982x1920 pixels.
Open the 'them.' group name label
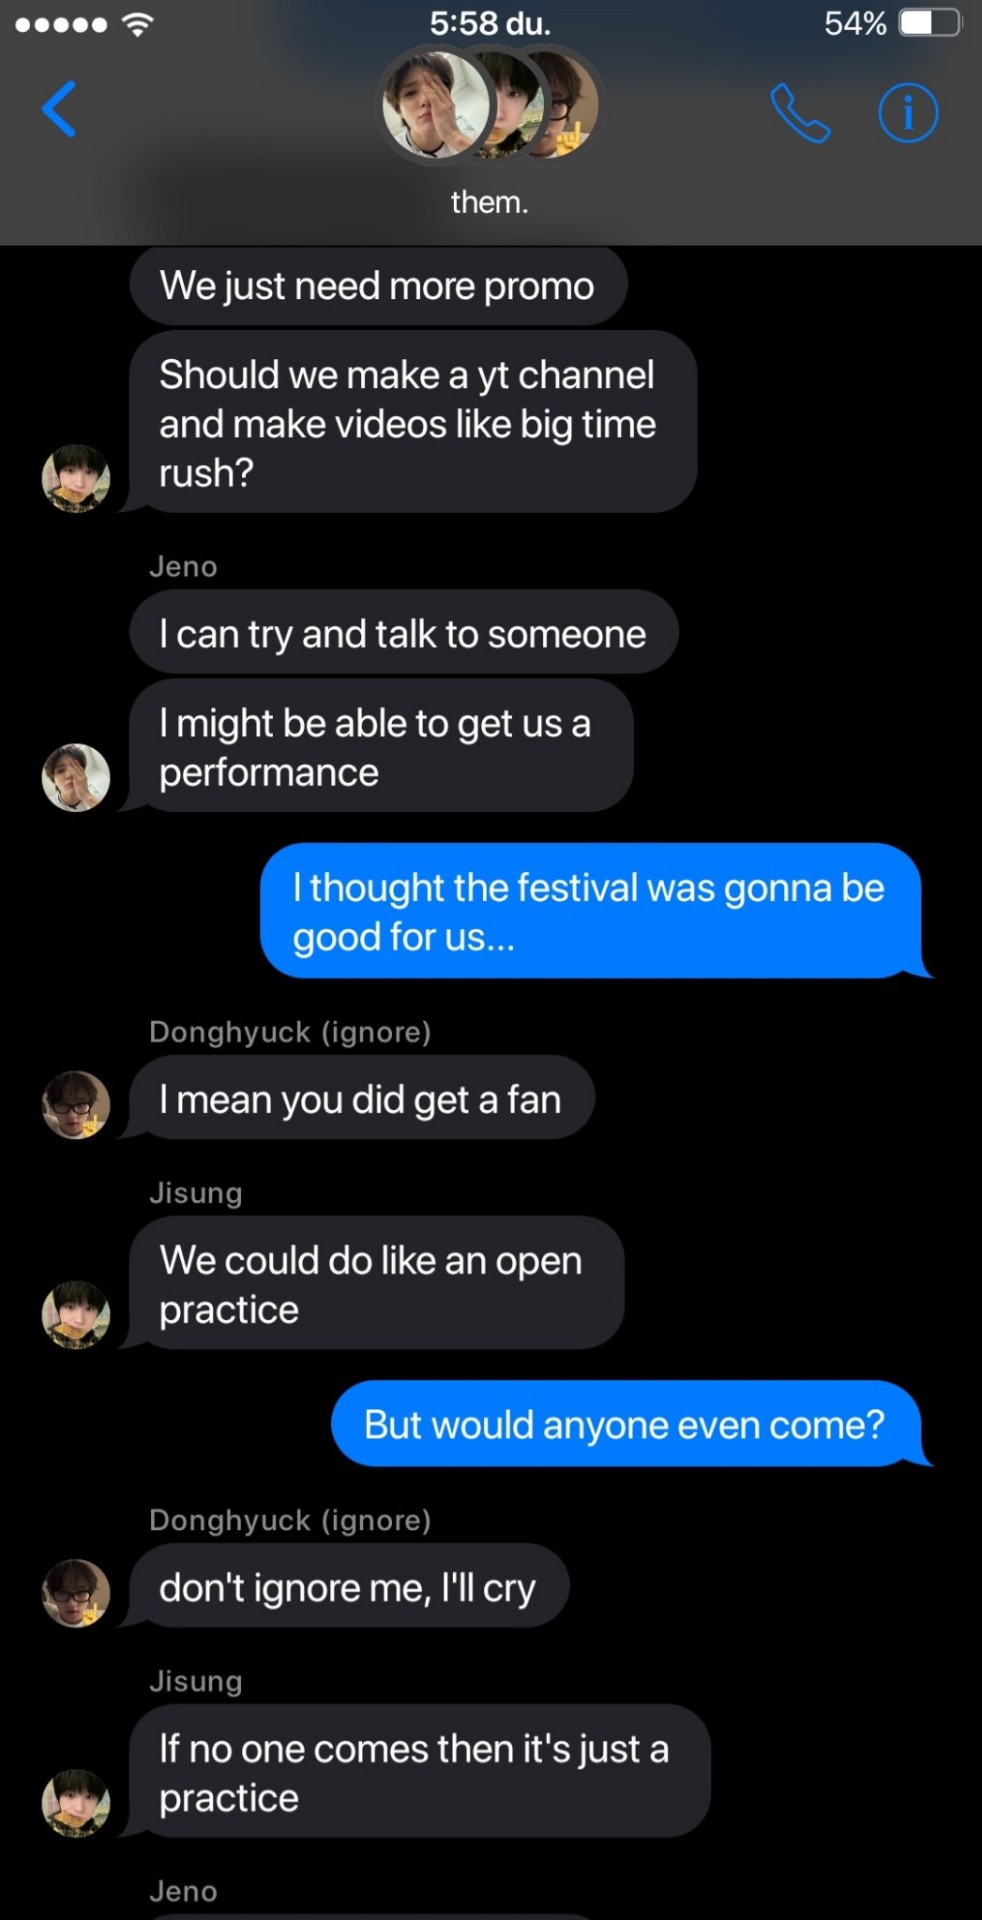489,202
